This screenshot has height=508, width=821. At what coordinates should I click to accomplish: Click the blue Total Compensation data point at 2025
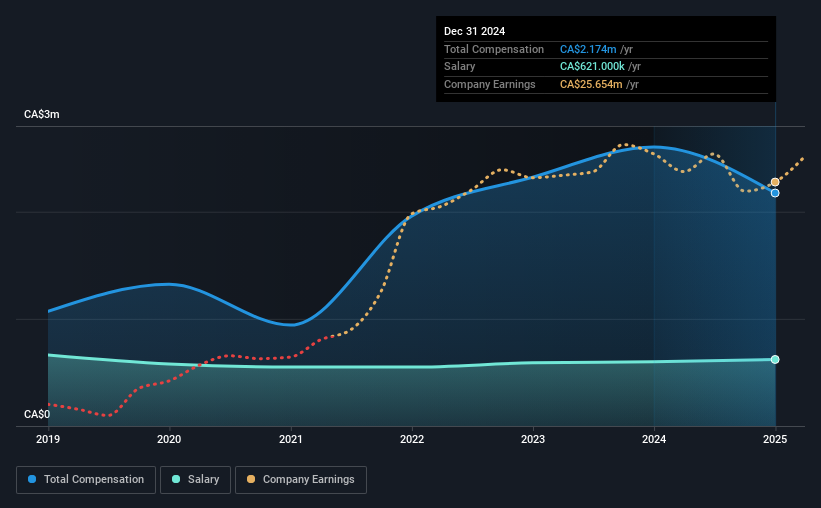(x=775, y=193)
